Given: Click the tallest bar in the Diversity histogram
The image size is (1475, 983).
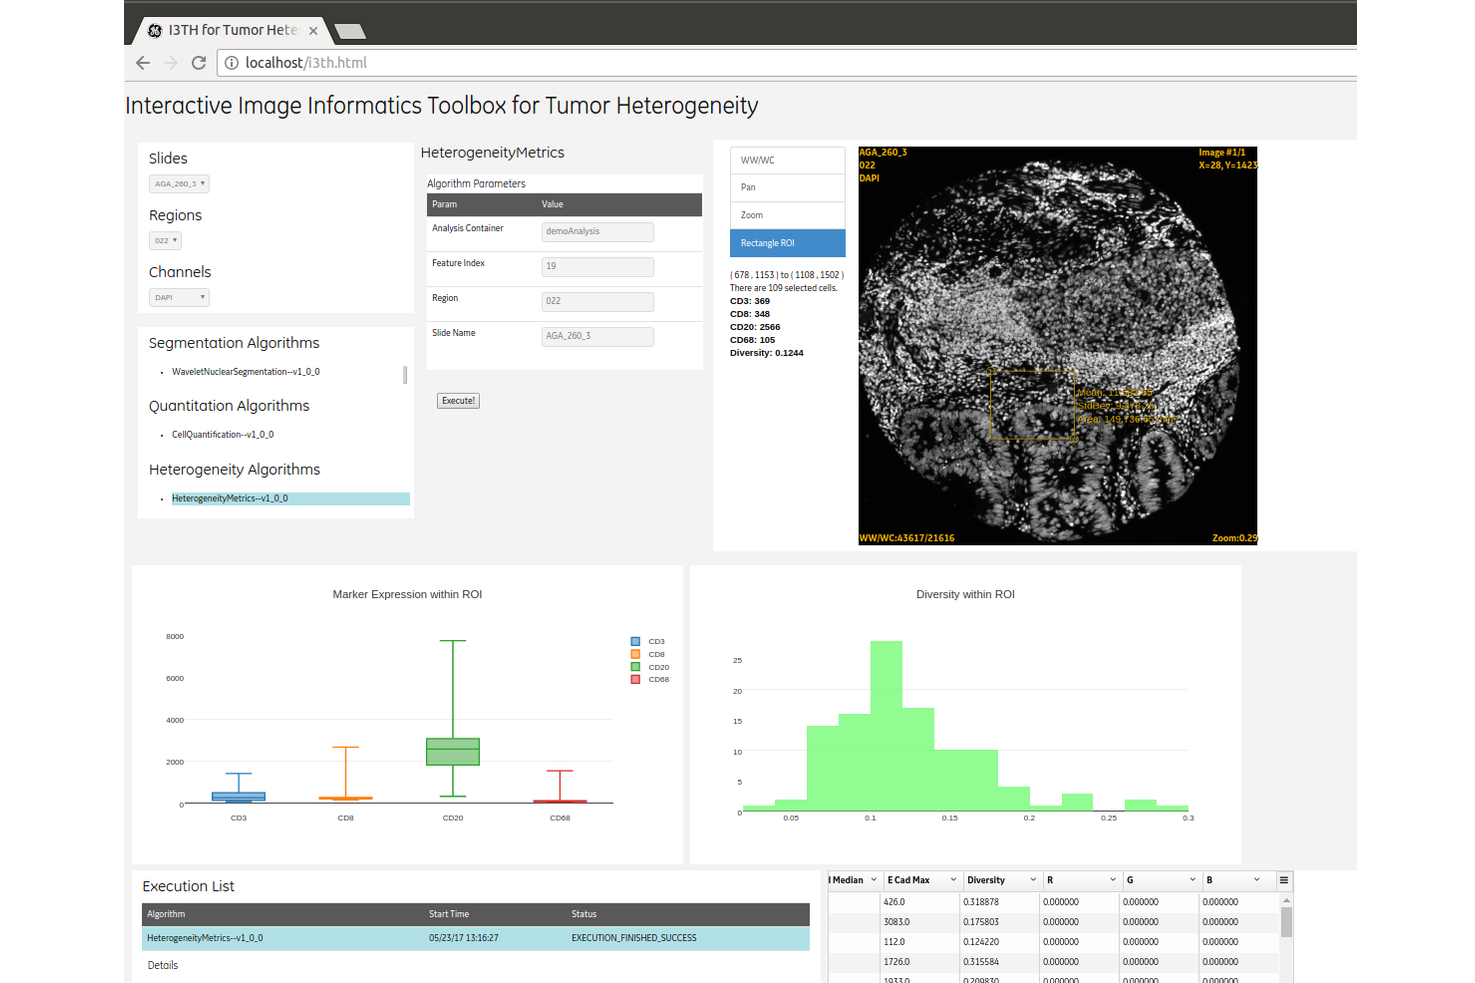Looking at the screenshot, I should point(886,726).
